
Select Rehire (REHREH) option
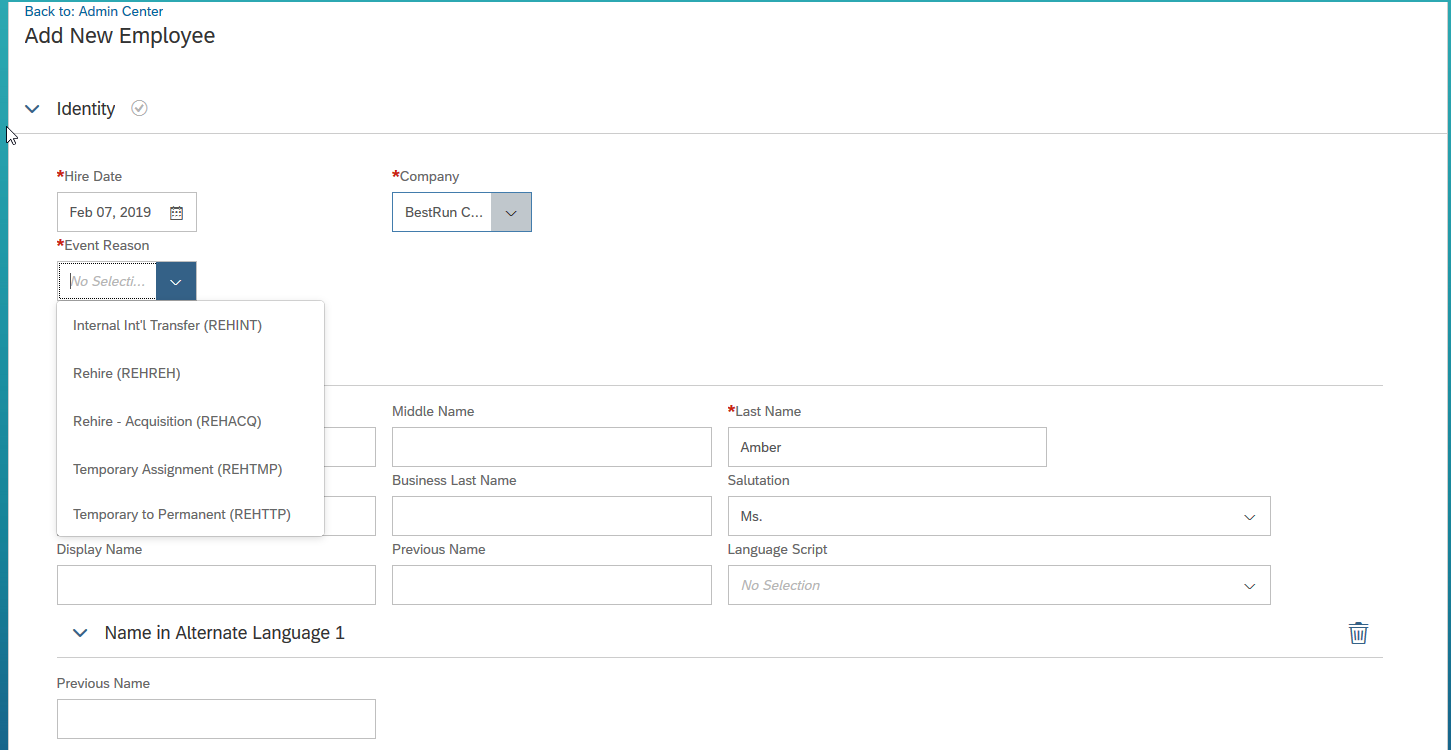coord(190,373)
